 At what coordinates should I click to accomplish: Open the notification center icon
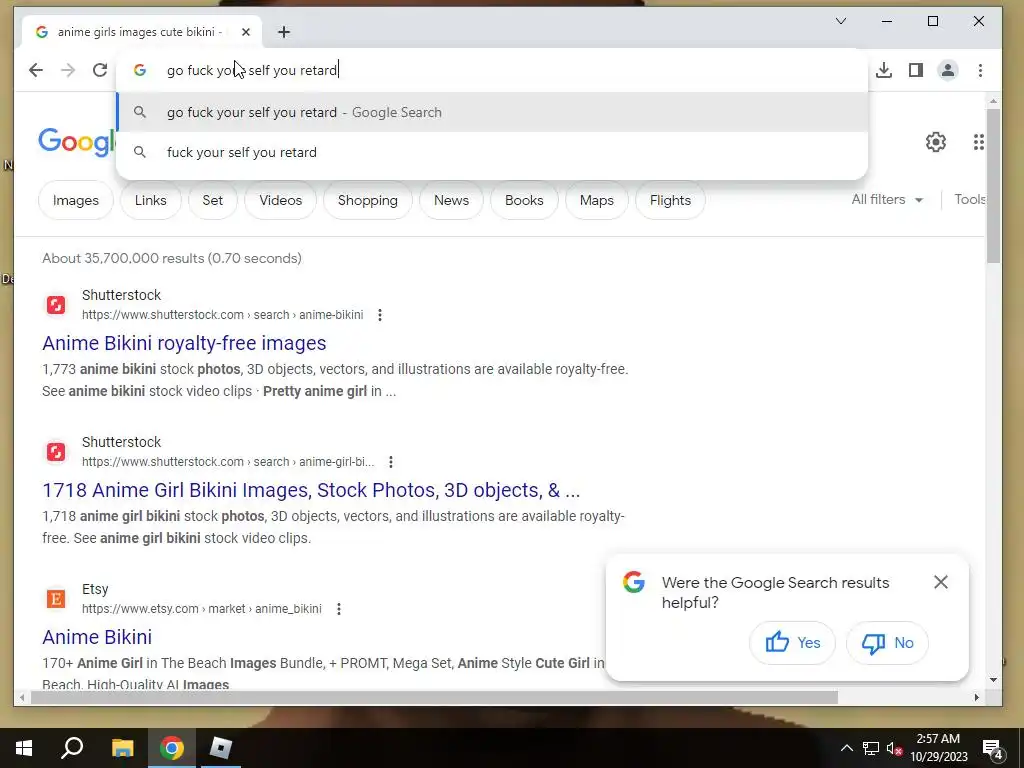coord(993,749)
